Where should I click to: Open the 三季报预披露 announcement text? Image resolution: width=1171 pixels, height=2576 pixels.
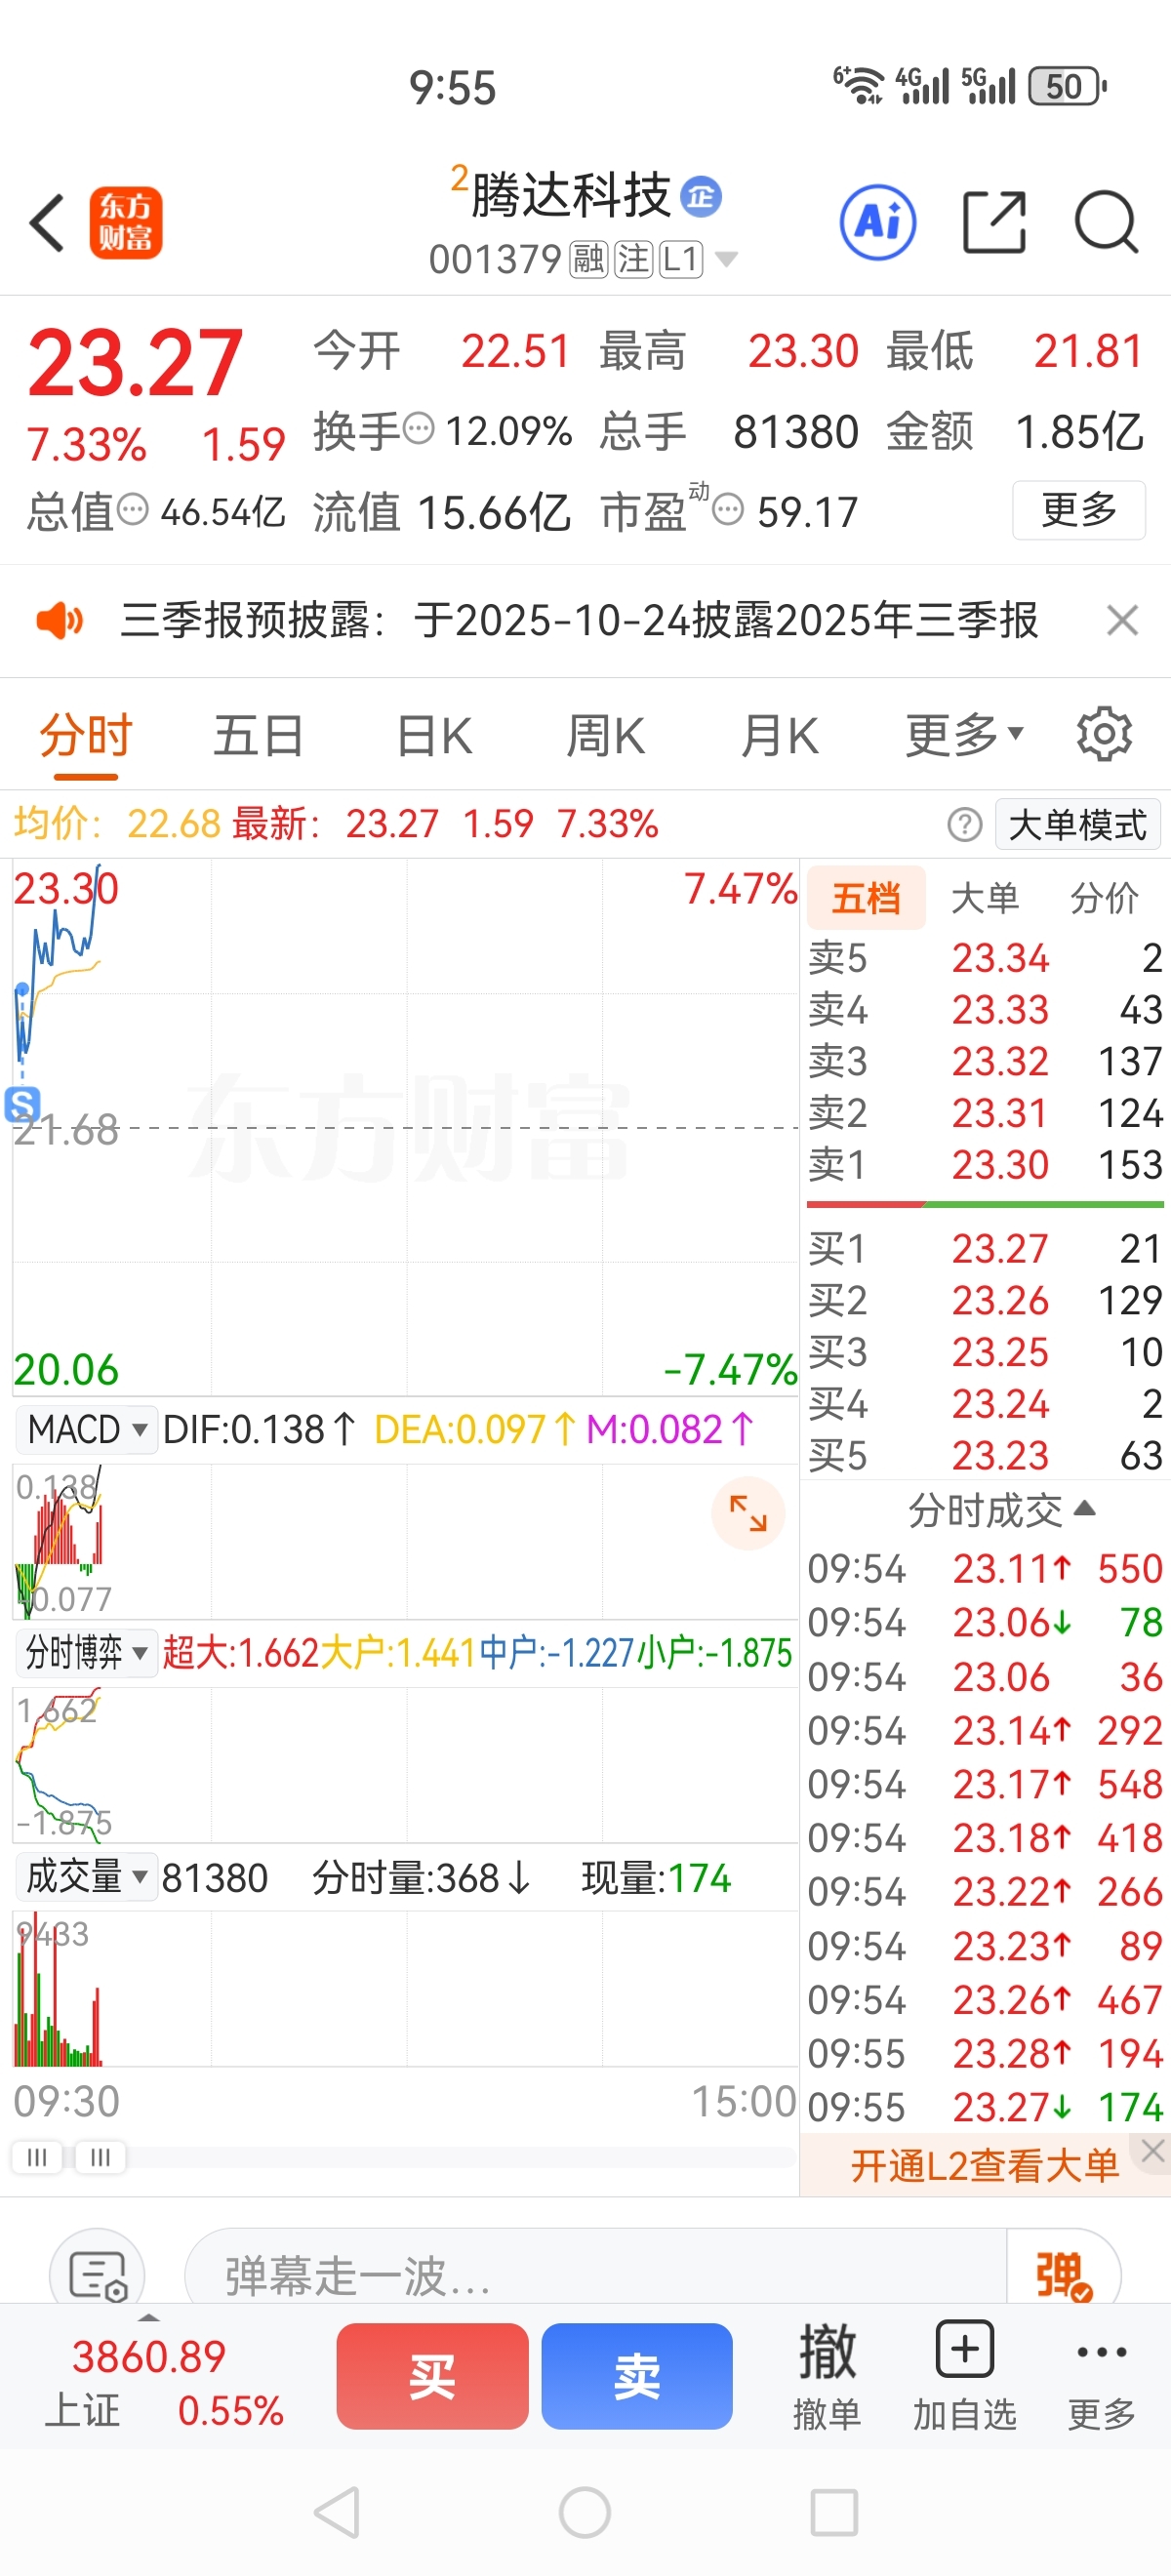(580, 620)
